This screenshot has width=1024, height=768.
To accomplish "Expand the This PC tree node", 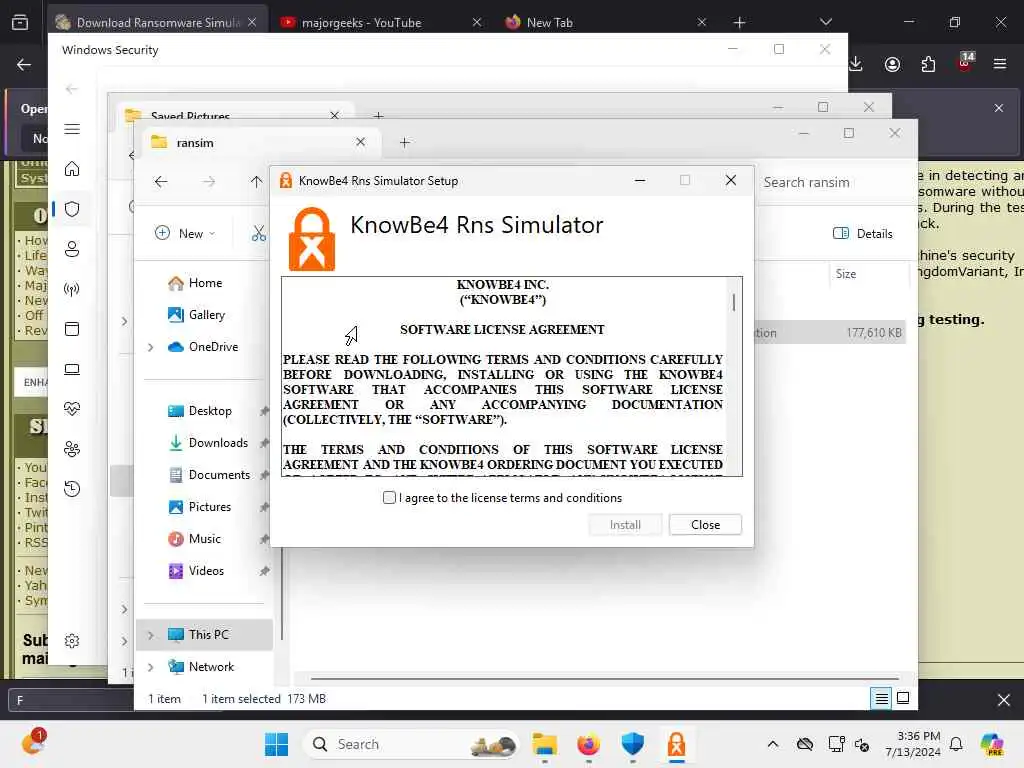I will point(151,635).
